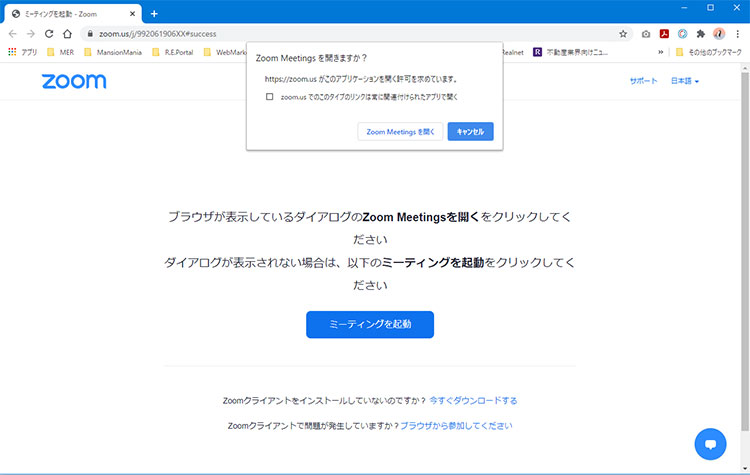750x475 pixels.
Task: Click the browser forward arrow
Action: [31, 34]
